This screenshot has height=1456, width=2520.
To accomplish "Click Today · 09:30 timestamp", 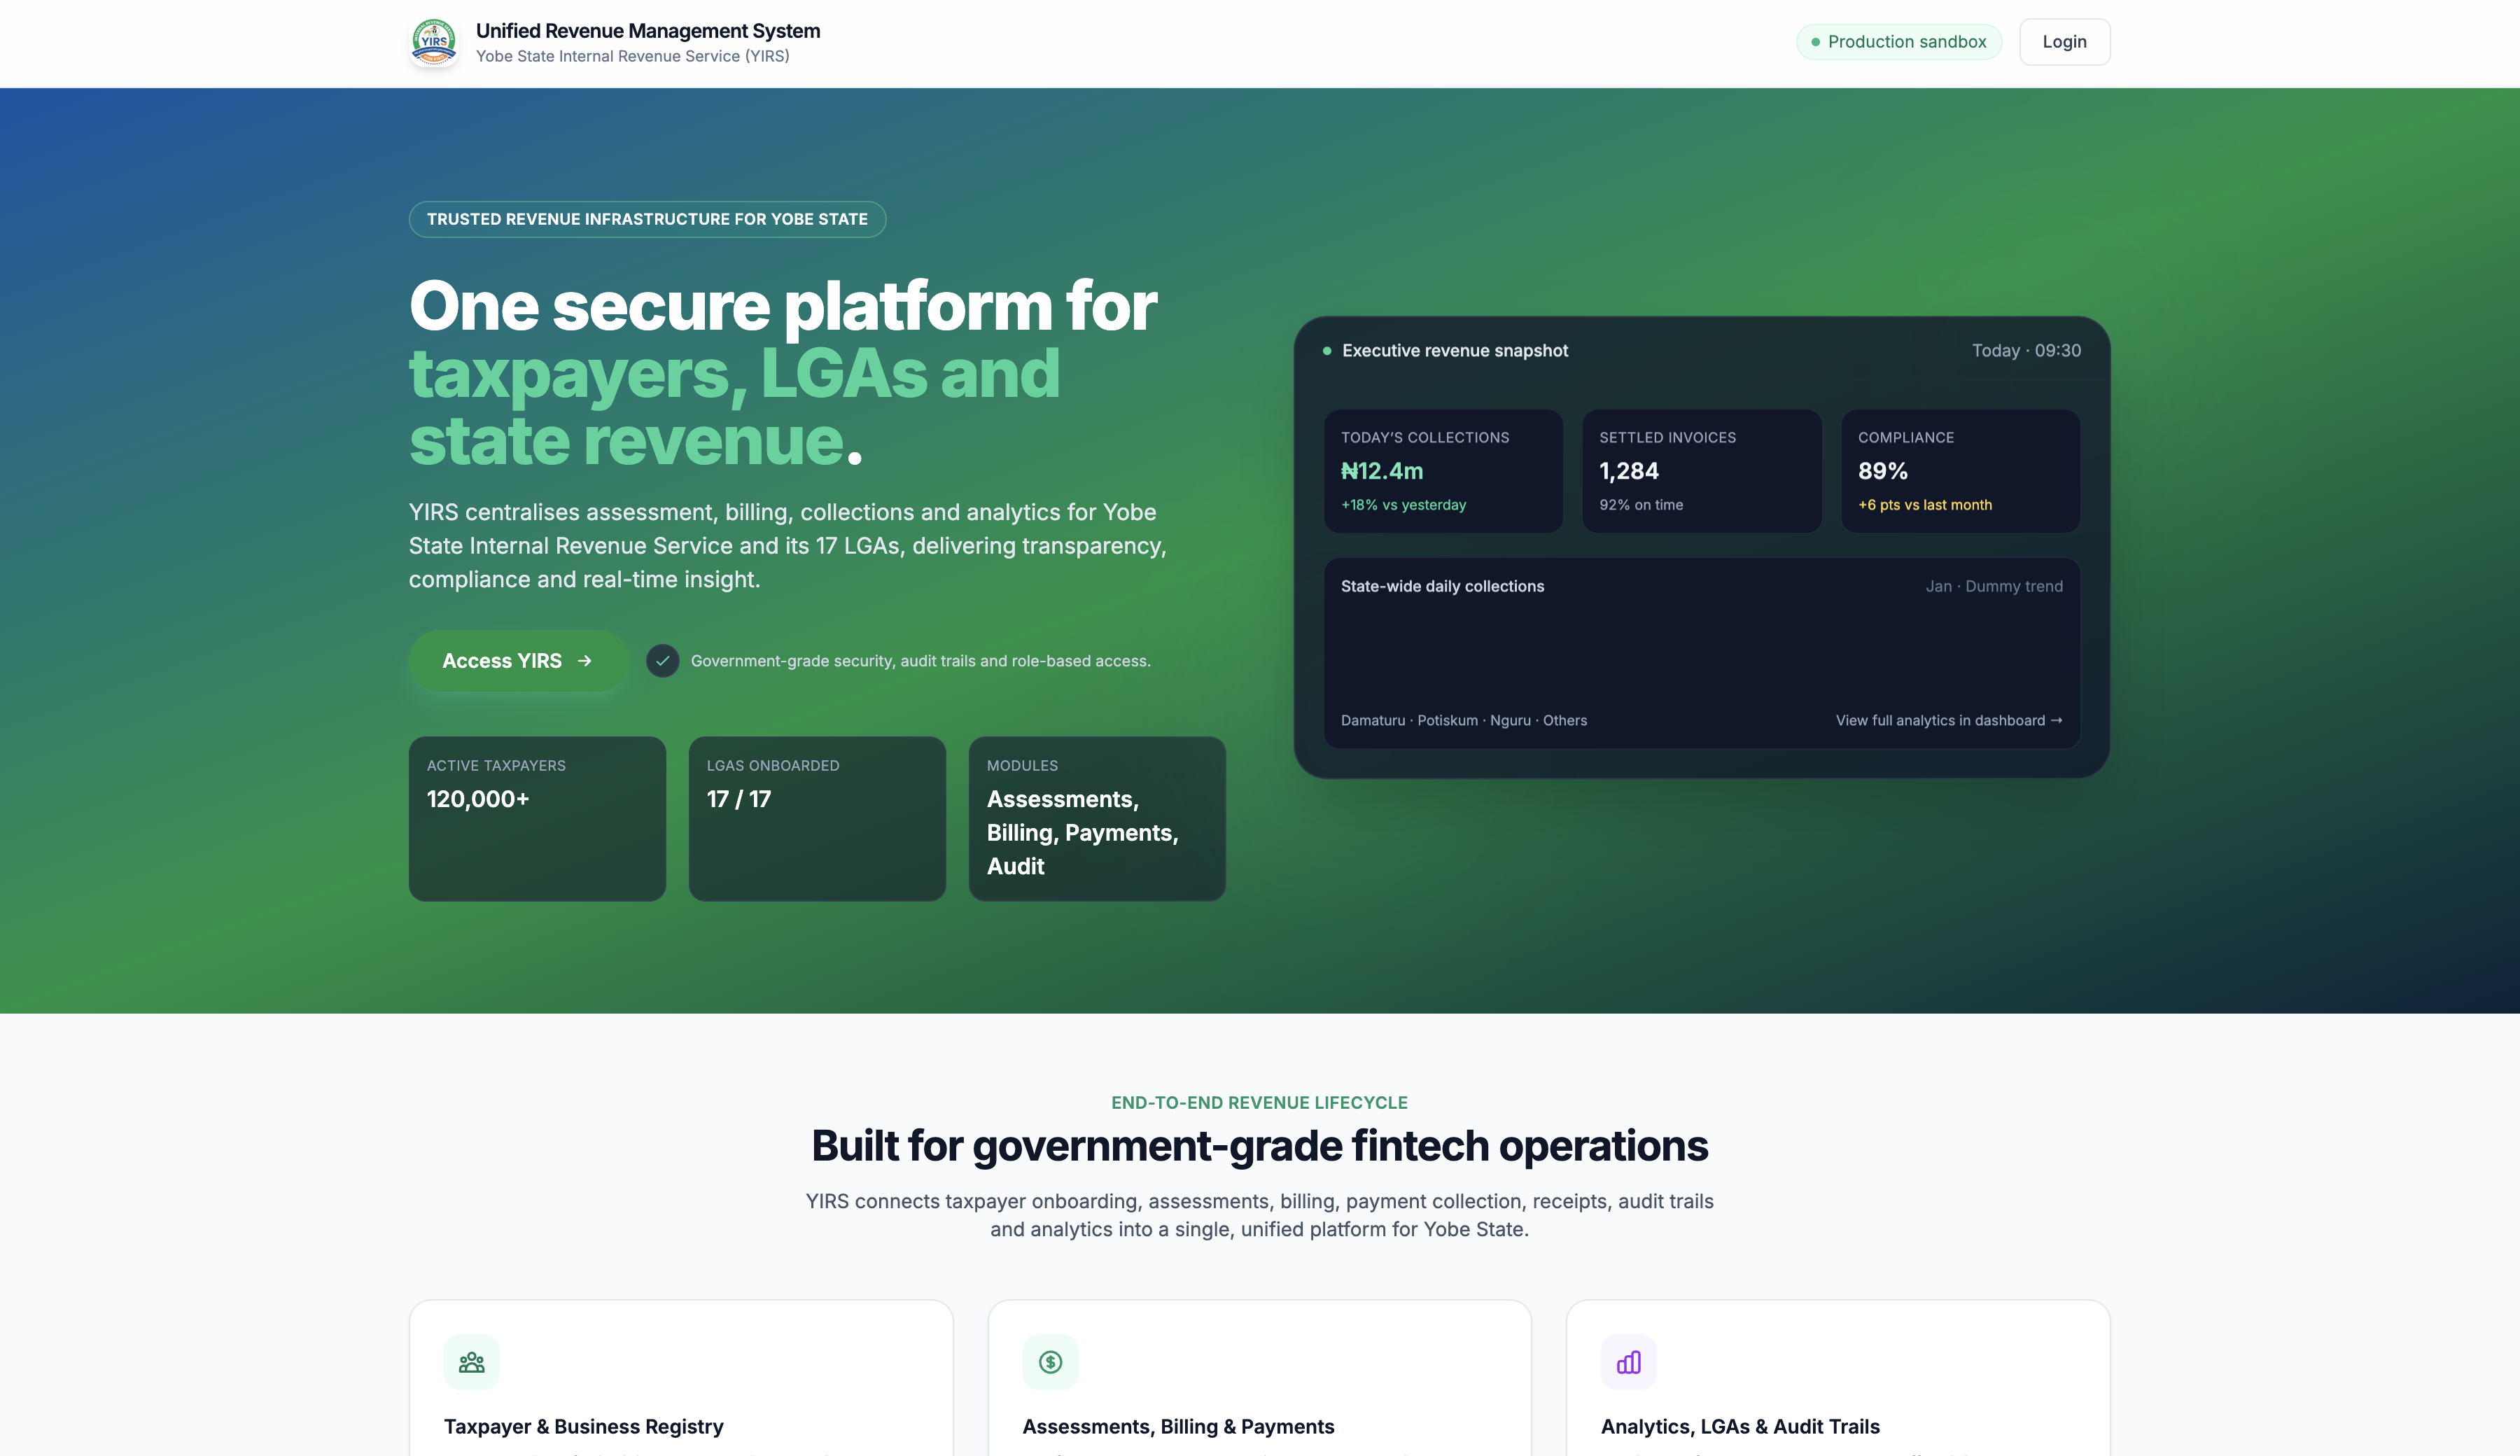I will pos(2026,351).
